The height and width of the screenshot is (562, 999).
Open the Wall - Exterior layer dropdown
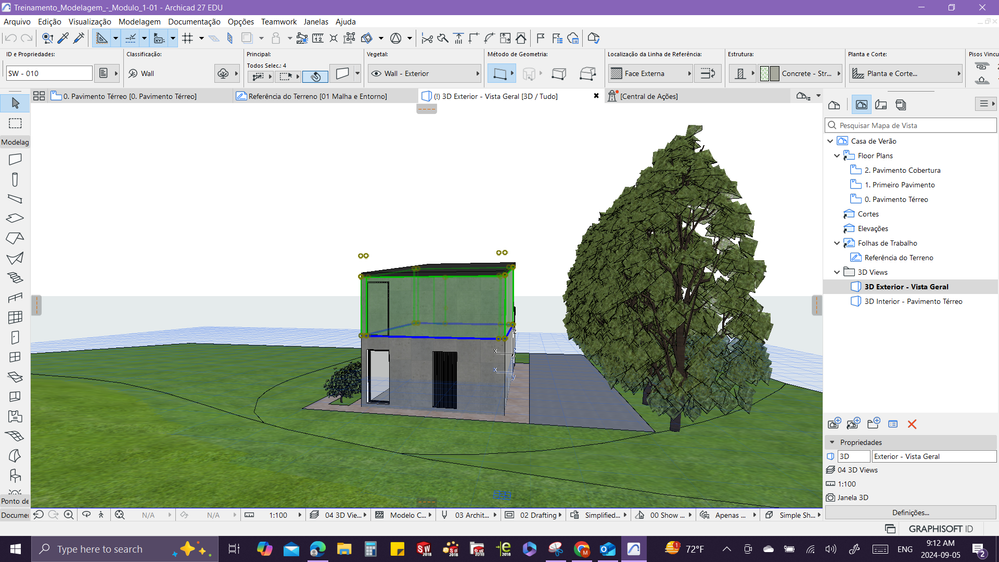pyautogui.click(x=424, y=73)
